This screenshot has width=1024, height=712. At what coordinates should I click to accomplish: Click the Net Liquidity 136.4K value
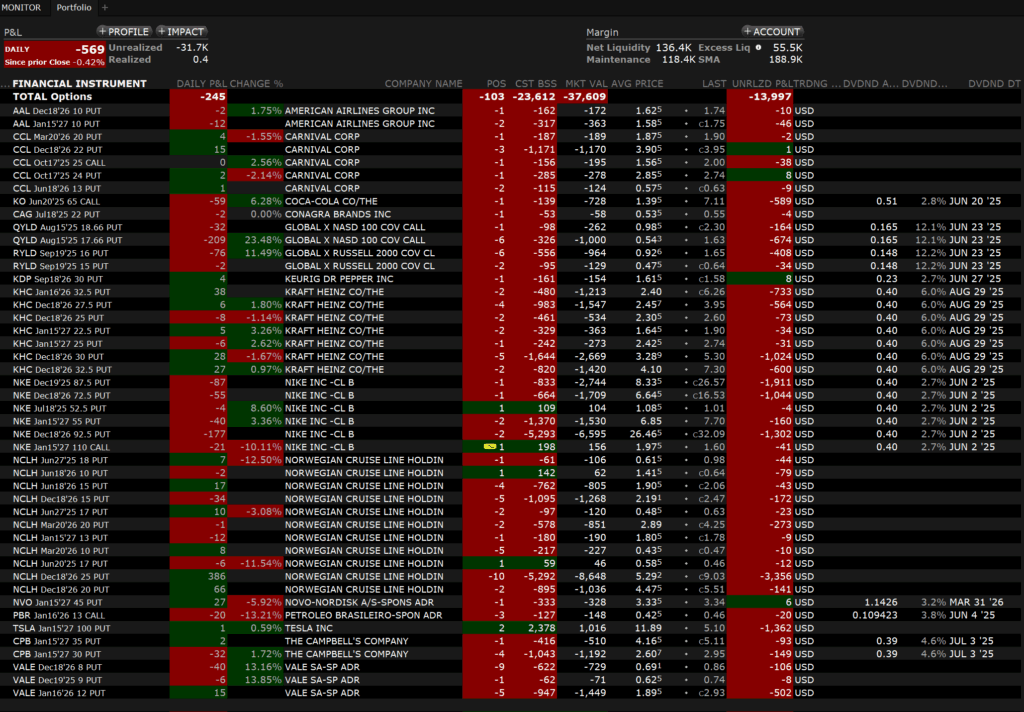click(x=674, y=47)
